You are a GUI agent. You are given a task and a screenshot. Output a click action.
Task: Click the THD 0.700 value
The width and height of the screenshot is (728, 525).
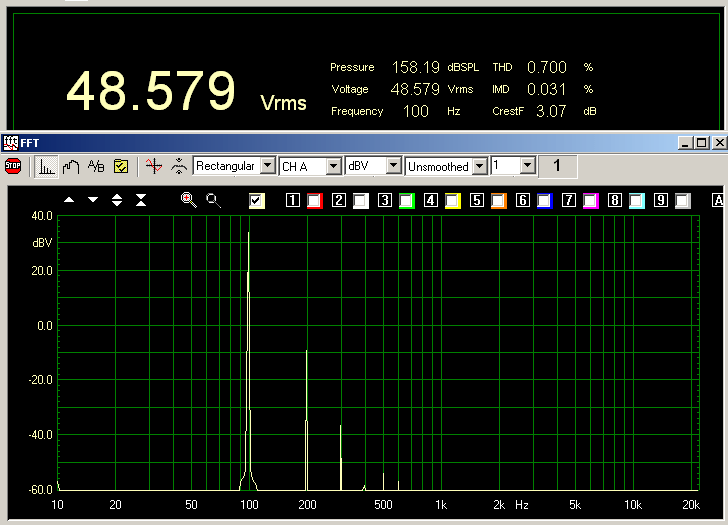[x=547, y=67]
